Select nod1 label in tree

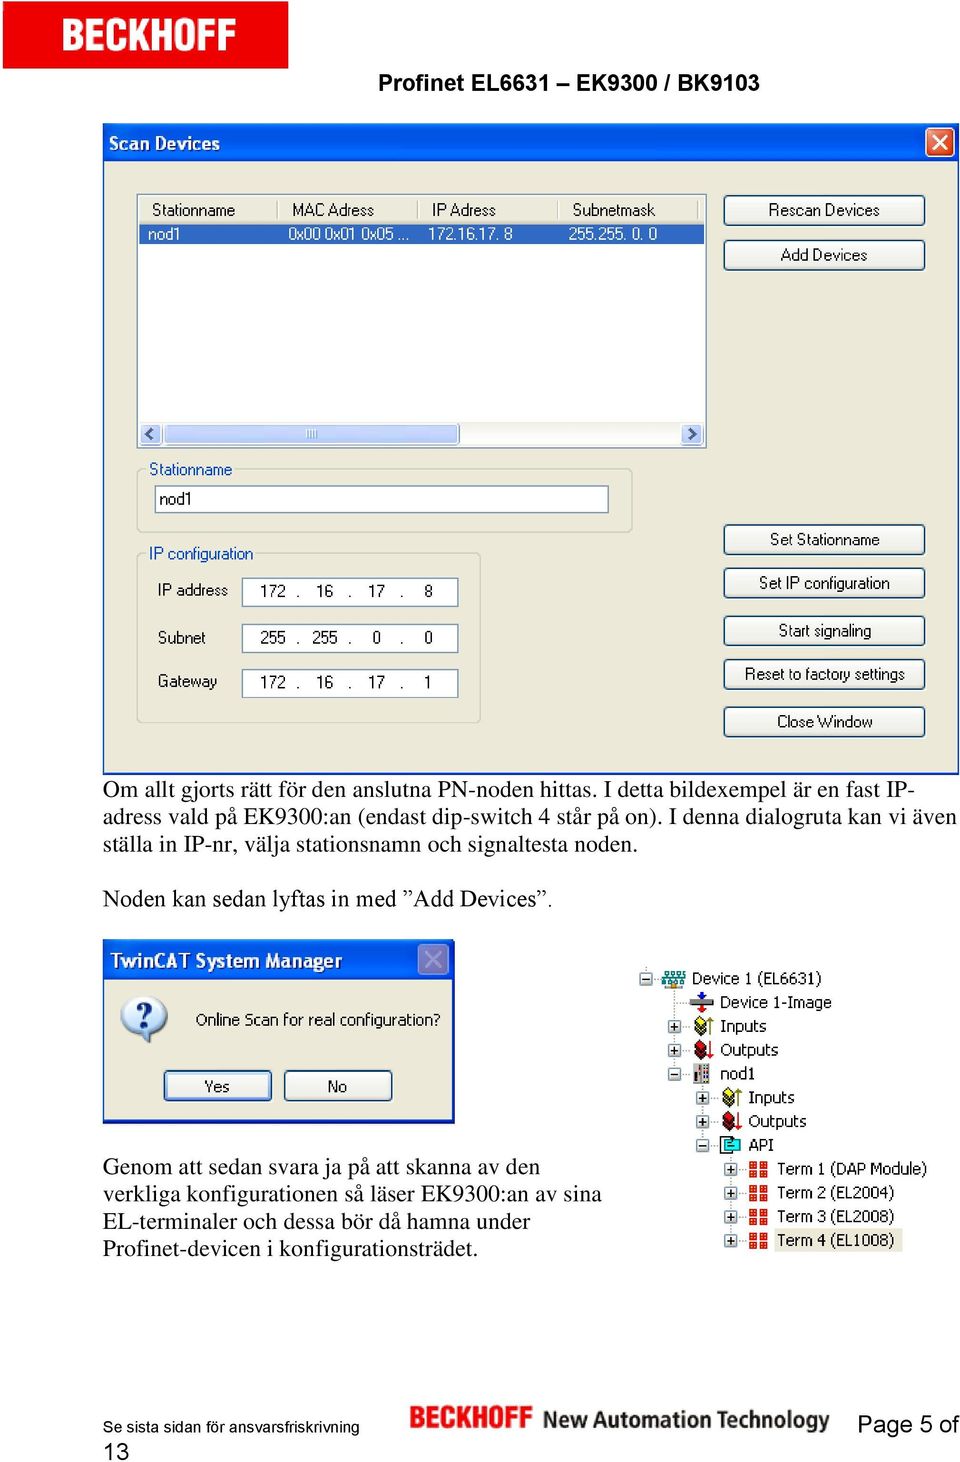[737, 1074]
